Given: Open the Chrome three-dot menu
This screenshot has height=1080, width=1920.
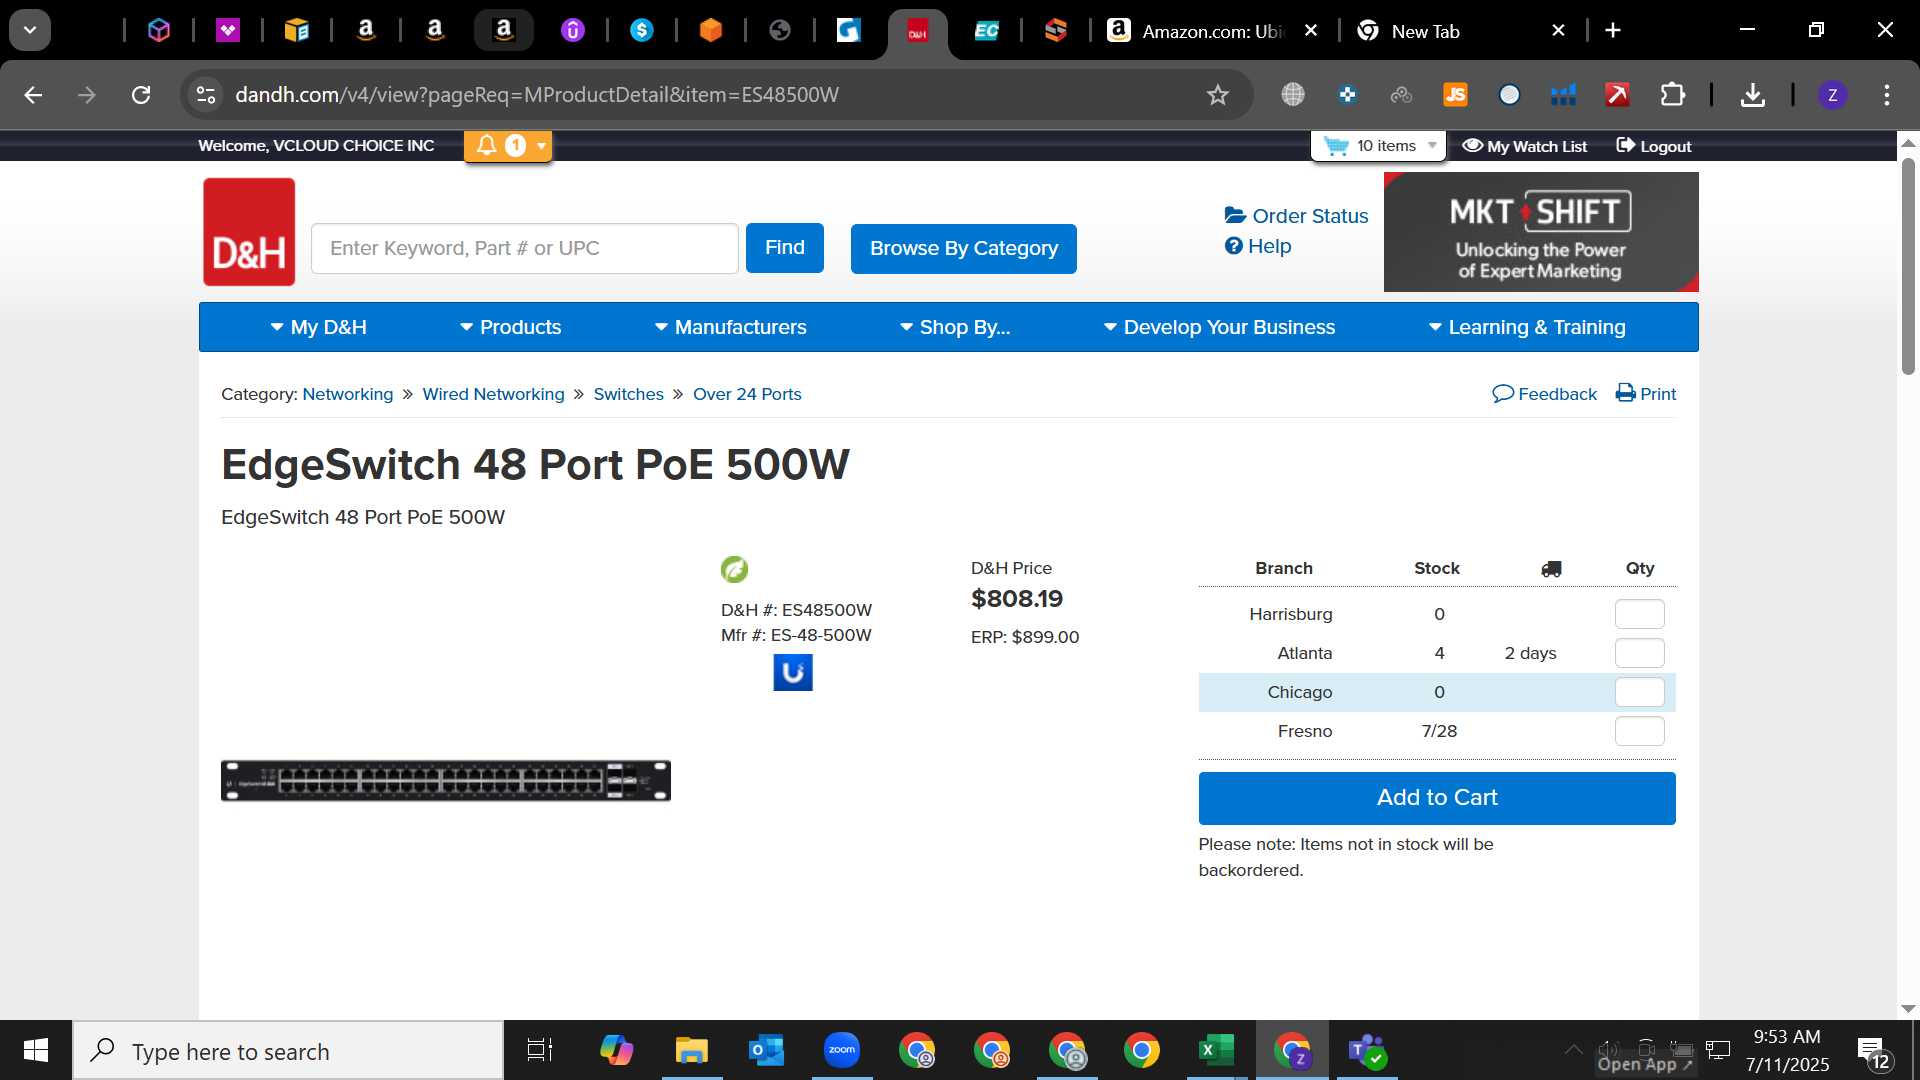Looking at the screenshot, I should (x=1887, y=95).
